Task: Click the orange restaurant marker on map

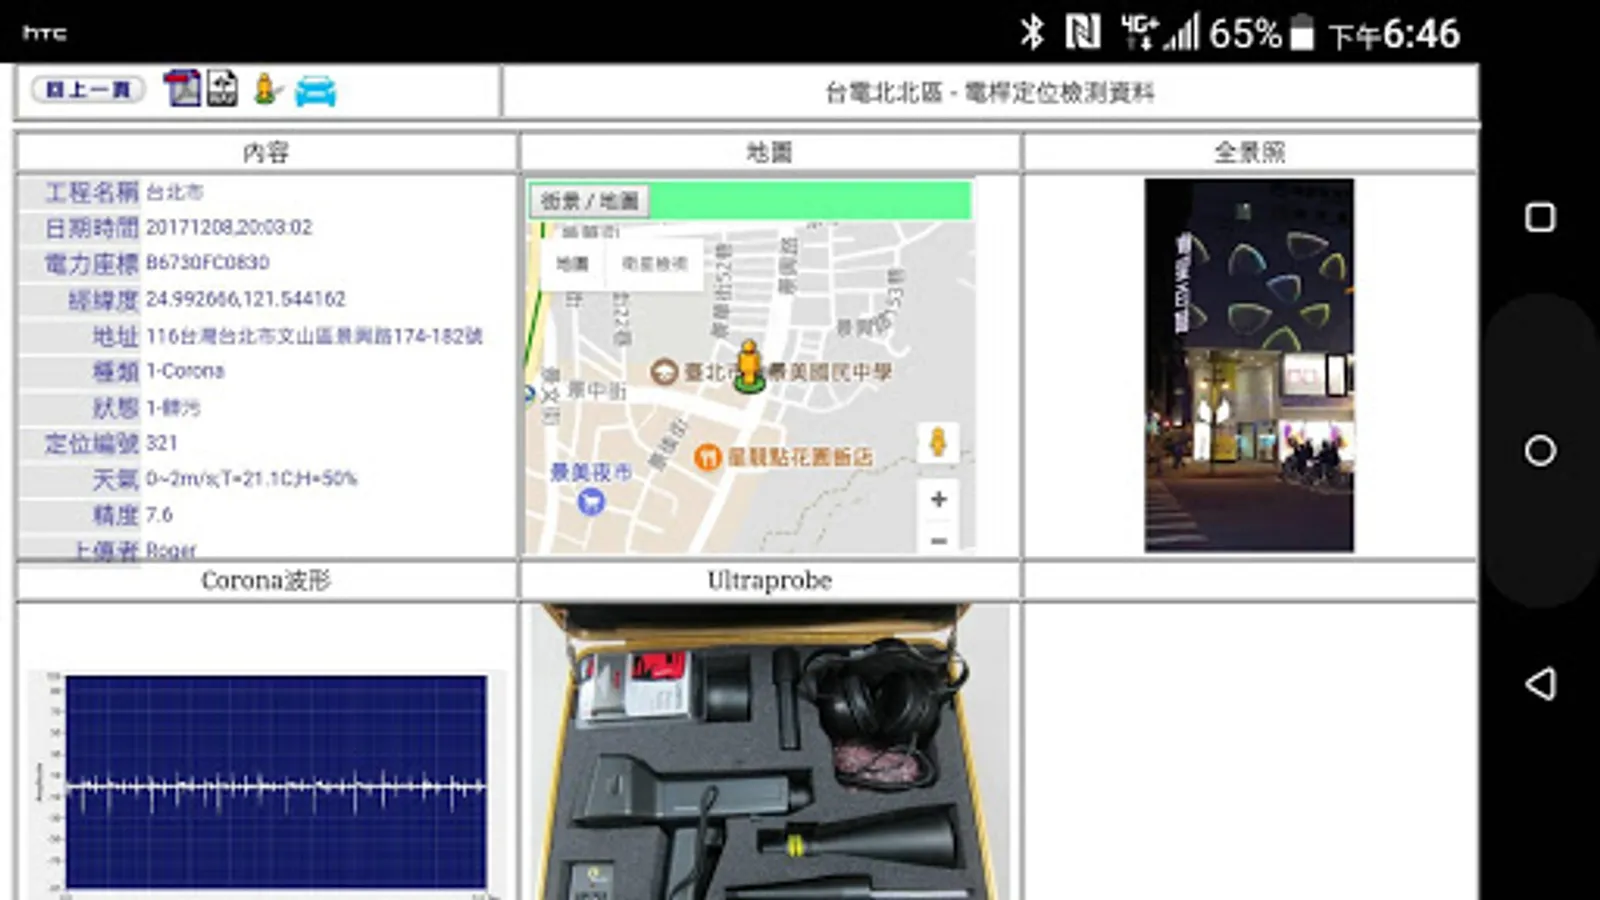Action: [x=708, y=458]
